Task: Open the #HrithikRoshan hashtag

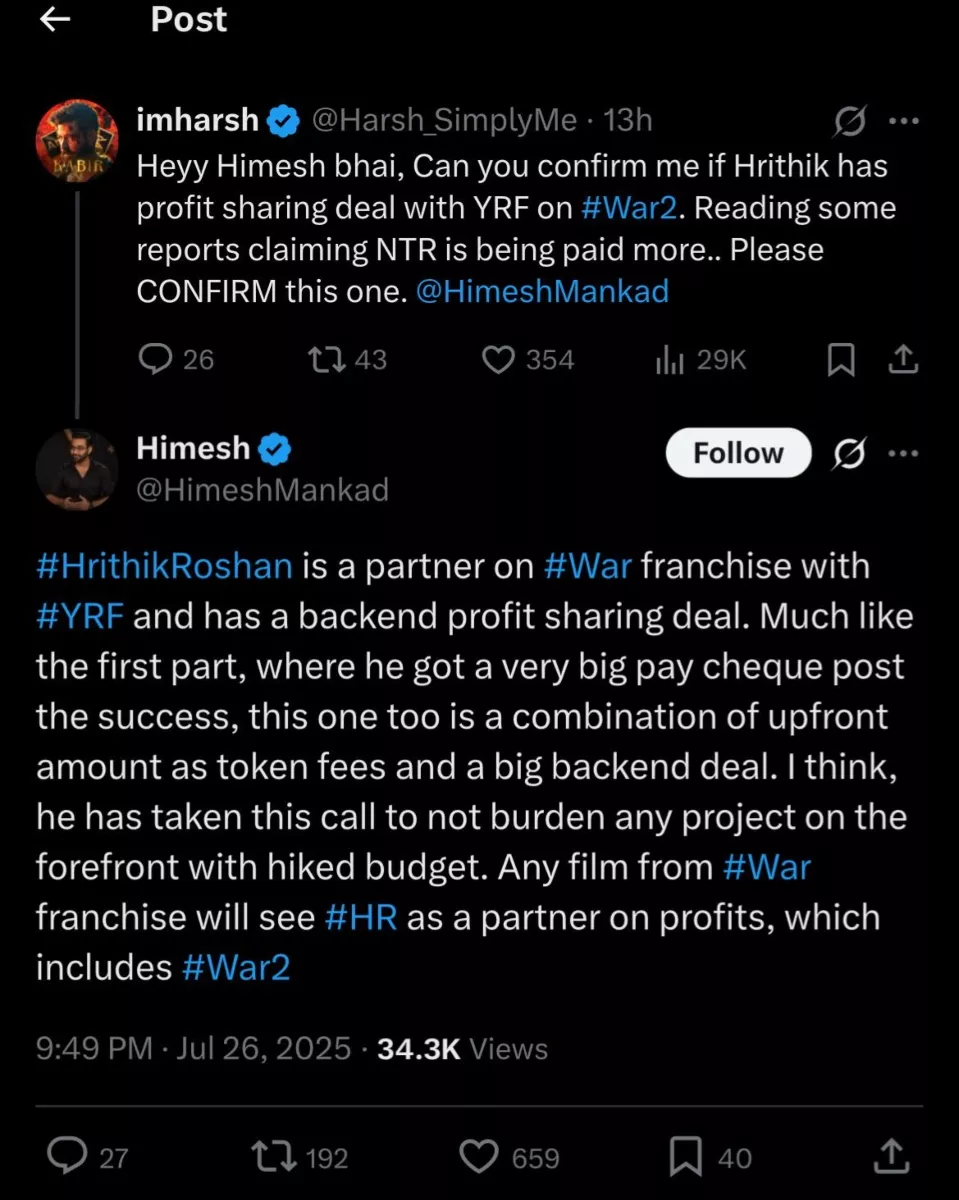Action: click(x=164, y=566)
